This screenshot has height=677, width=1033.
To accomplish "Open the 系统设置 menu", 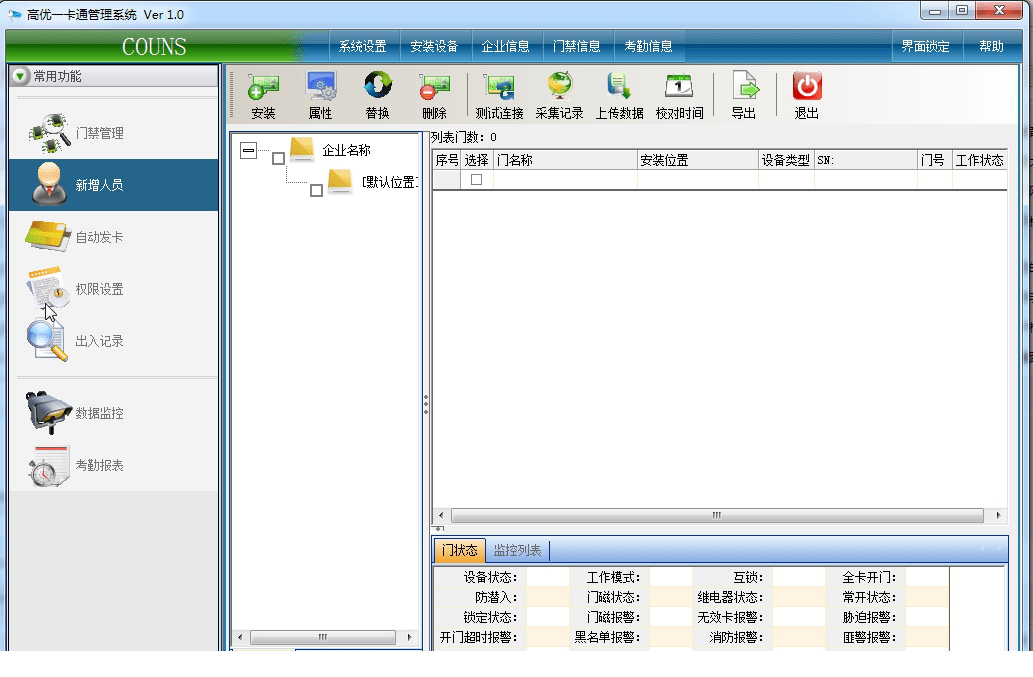I will tap(362, 45).
